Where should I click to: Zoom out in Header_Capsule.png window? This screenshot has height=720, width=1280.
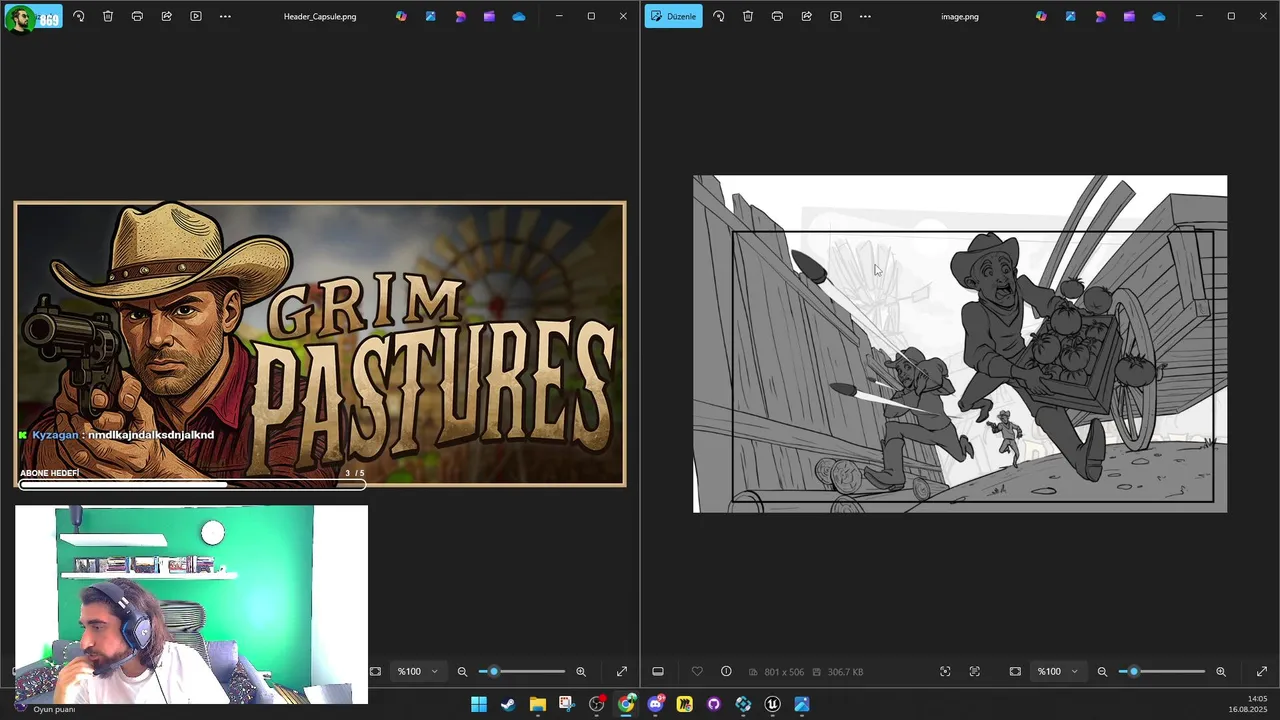(462, 671)
